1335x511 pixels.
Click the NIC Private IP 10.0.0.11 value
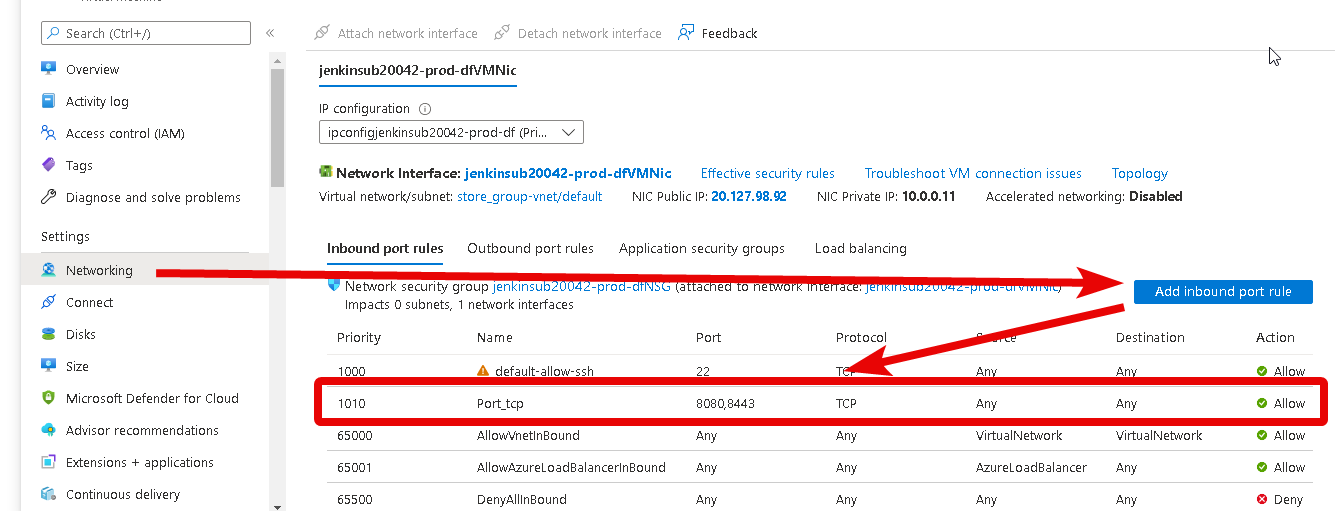pyautogui.click(x=928, y=196)
